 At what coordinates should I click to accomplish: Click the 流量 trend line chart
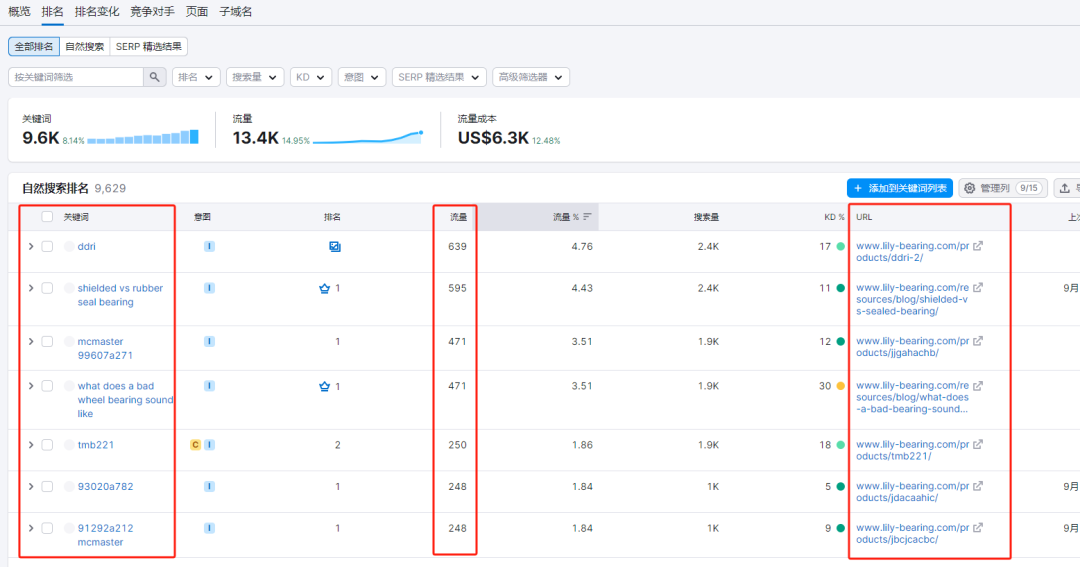tap(368, 137)
